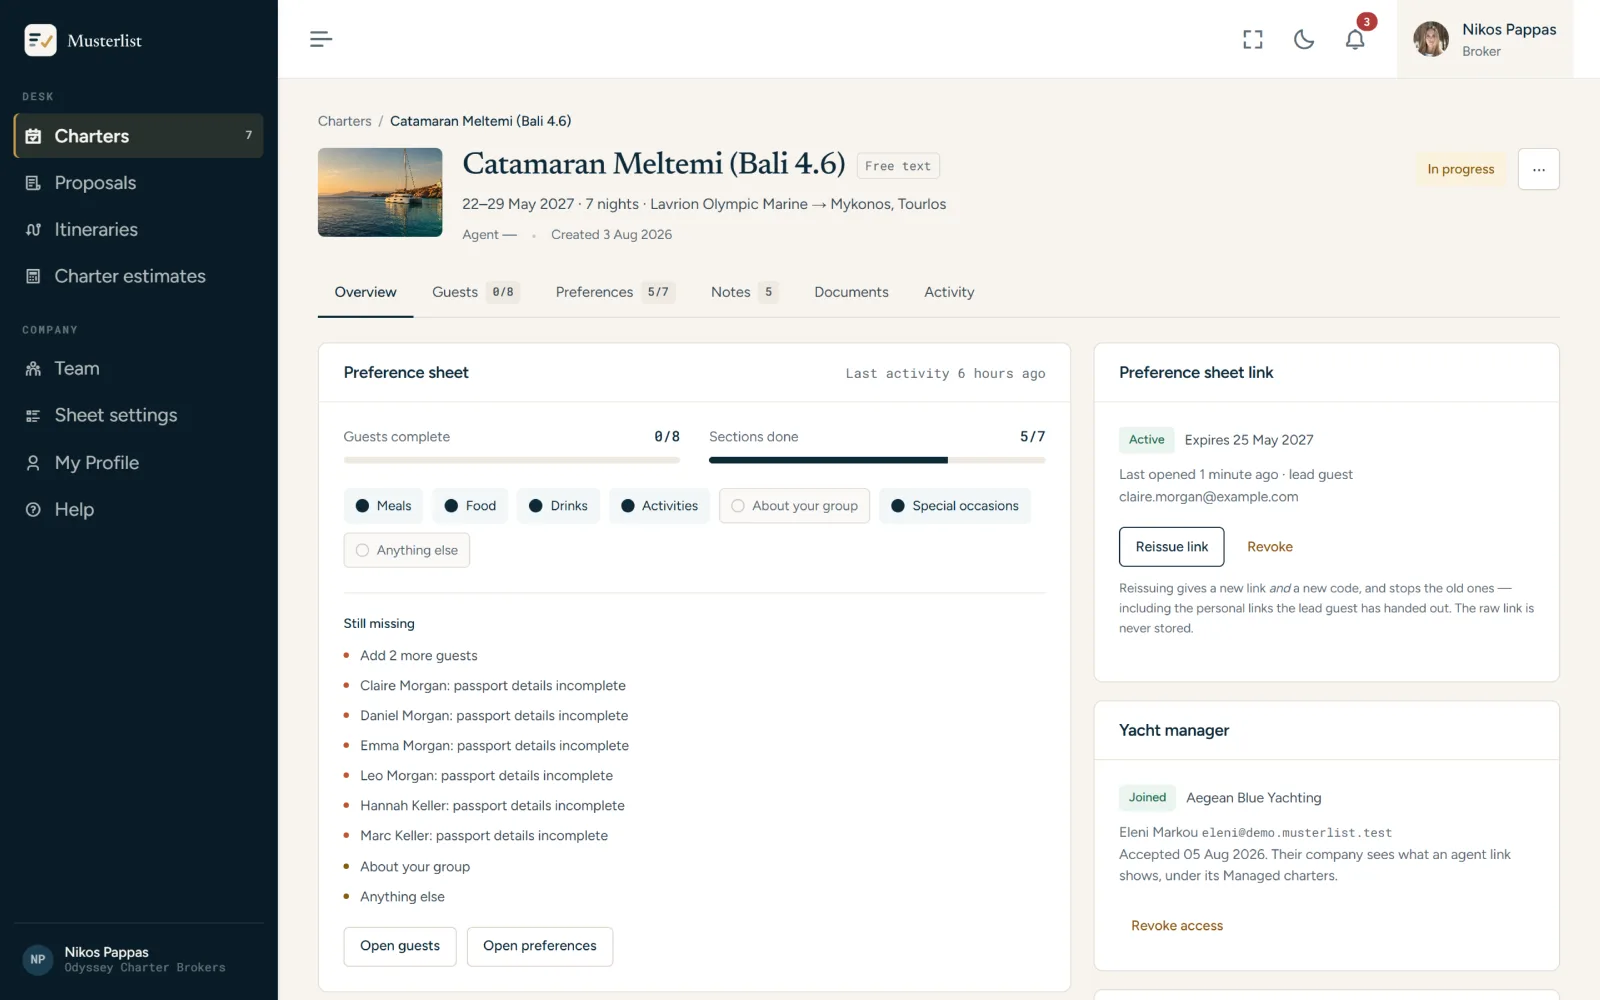This screenshot has width=1600, height=1000.
Task: Click the Charter estimates icon in the sidebar
Action: 33,276
